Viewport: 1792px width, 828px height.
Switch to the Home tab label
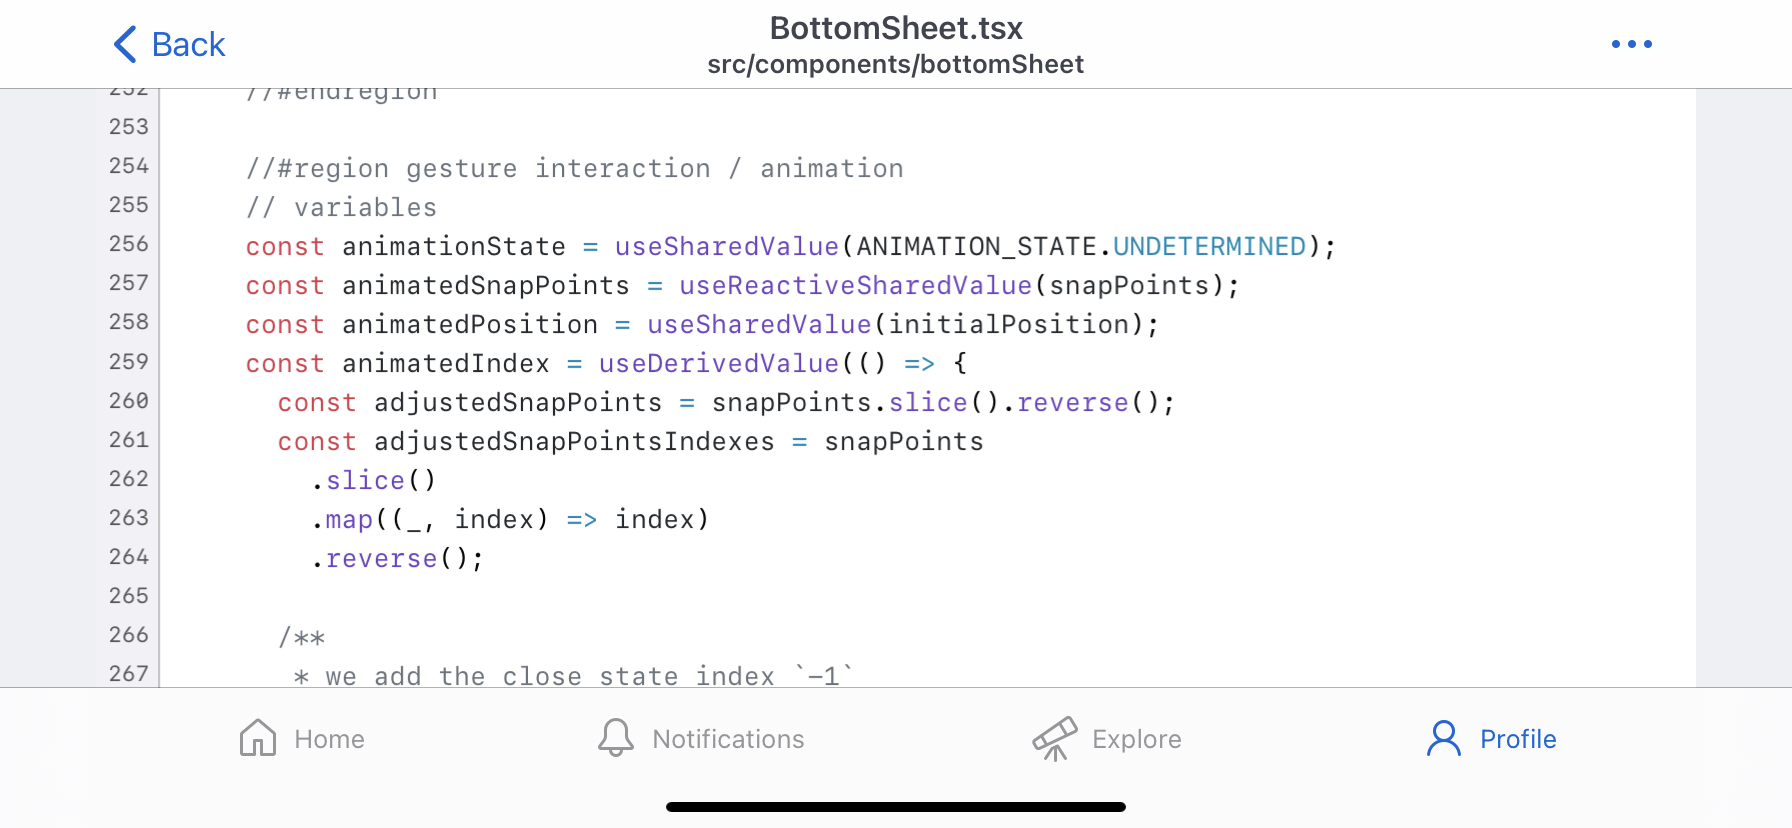click(329, 739)
